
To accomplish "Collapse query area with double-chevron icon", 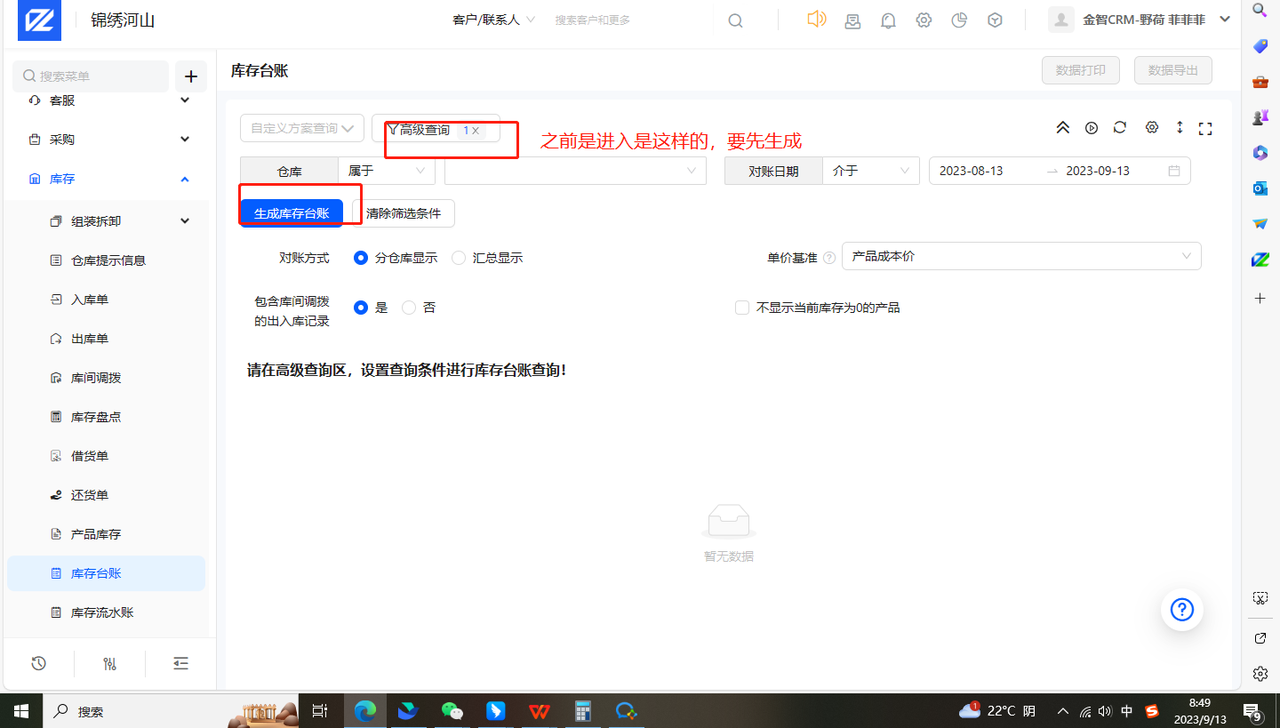I will [1062, 128].
